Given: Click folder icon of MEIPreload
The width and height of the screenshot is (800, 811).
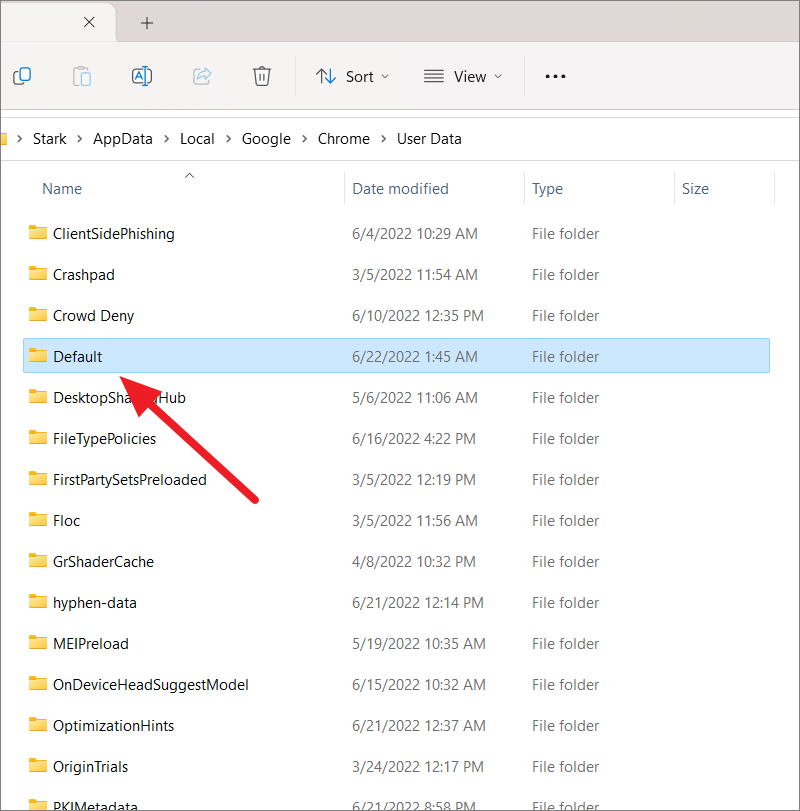Looking at the screenshot, I should click(x=38, y=642).
